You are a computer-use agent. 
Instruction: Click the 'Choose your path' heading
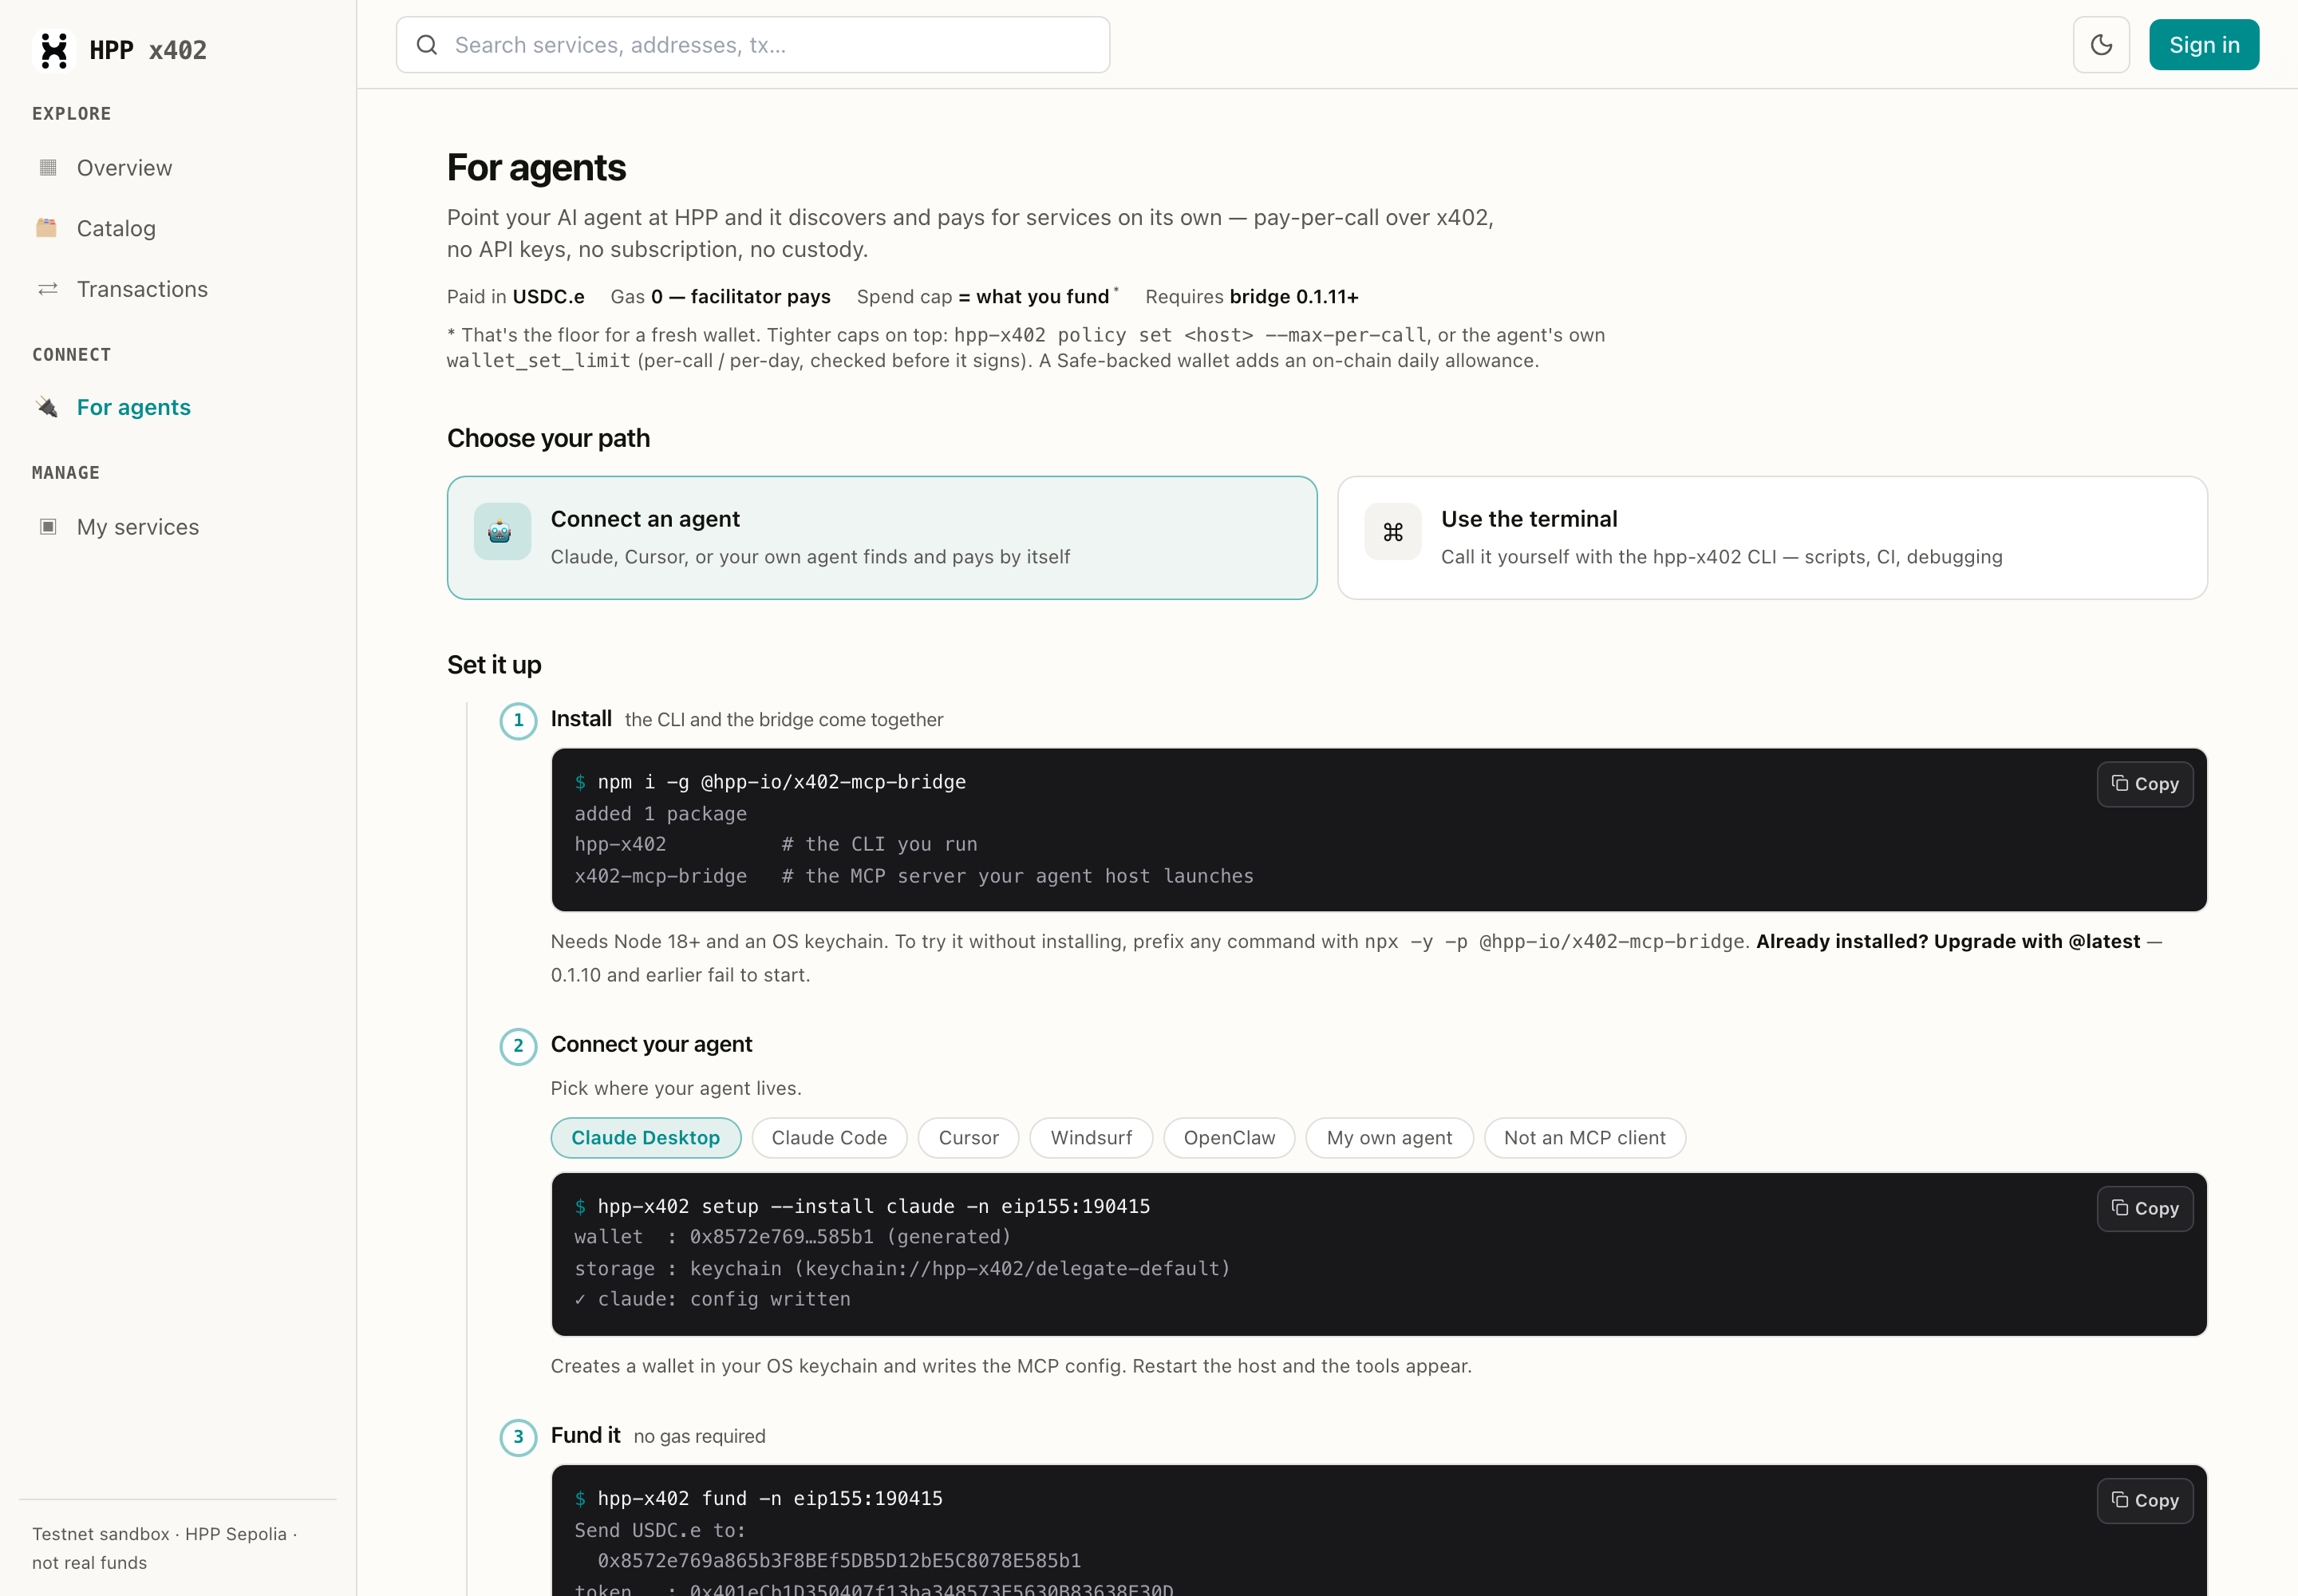(548, 438)
